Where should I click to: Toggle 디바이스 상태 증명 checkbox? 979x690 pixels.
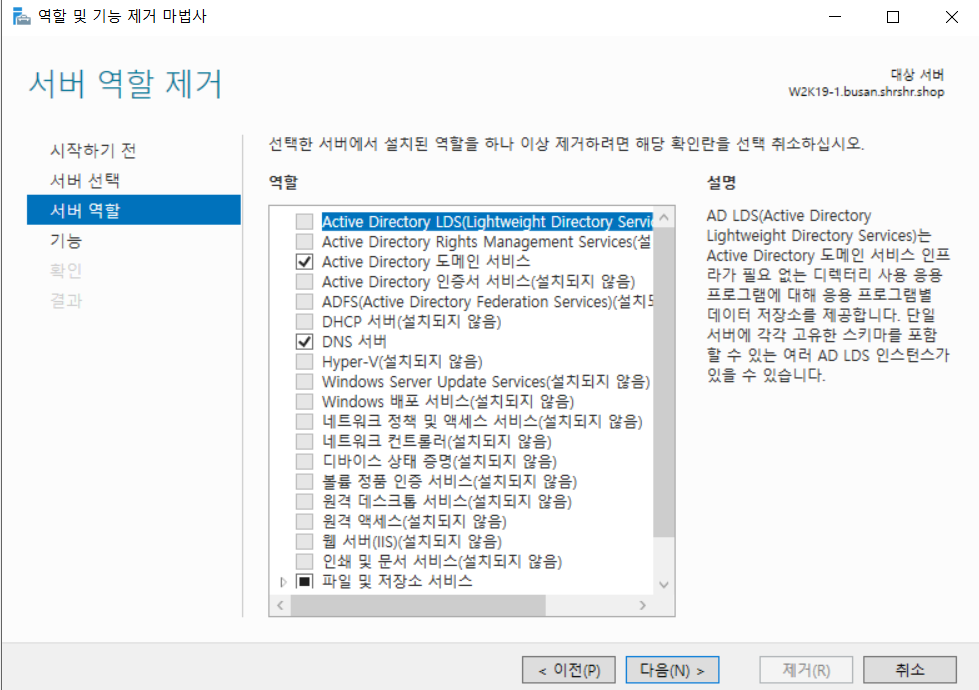point(305,461)
